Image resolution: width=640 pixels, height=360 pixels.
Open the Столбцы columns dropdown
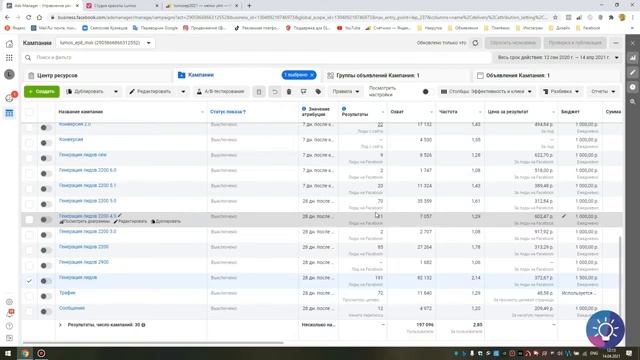click(486, 92)
